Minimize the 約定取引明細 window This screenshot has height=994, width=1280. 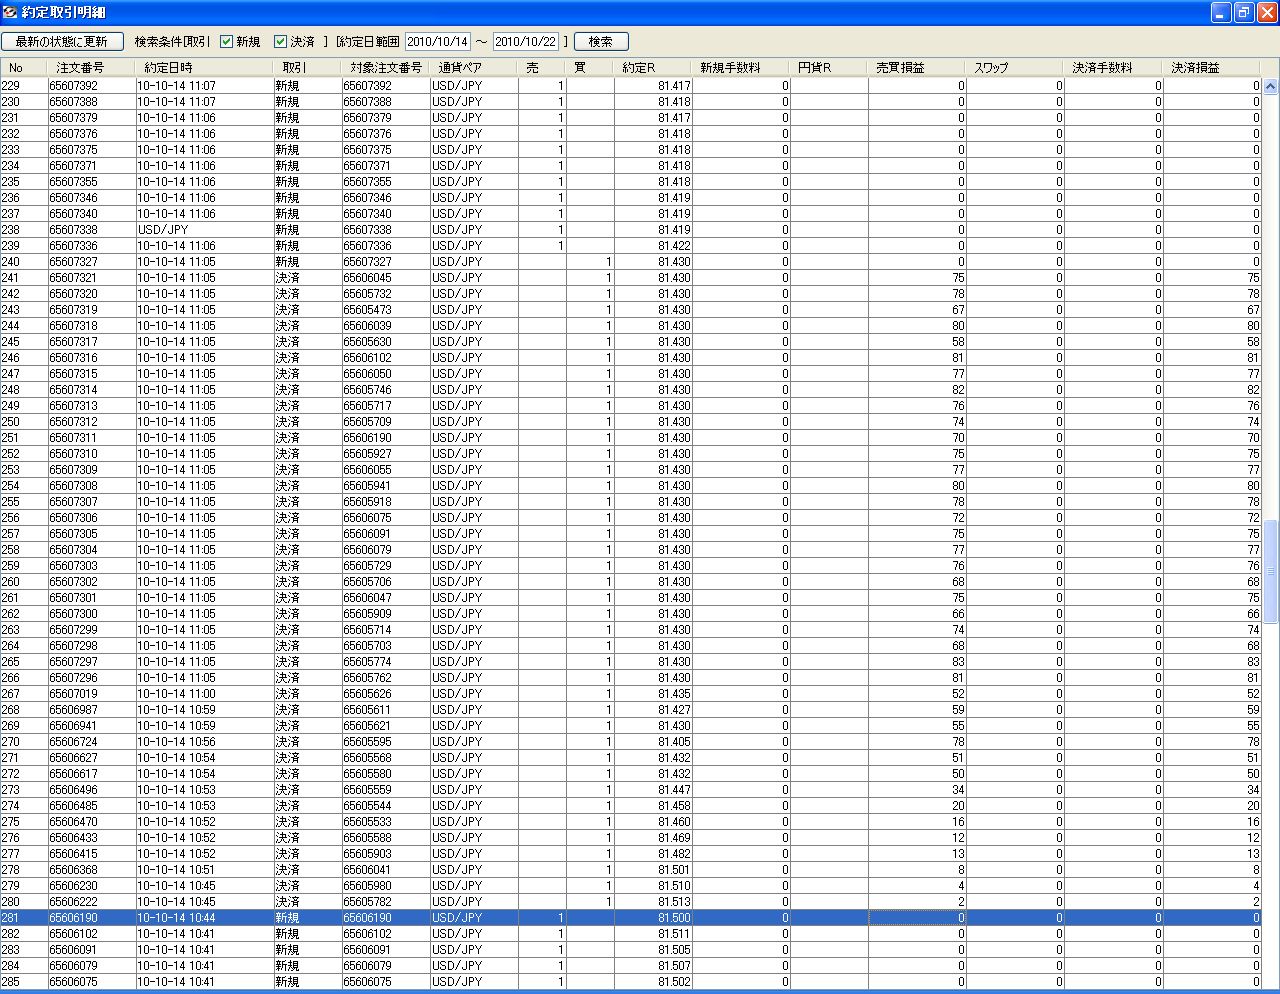[1220, 12]
